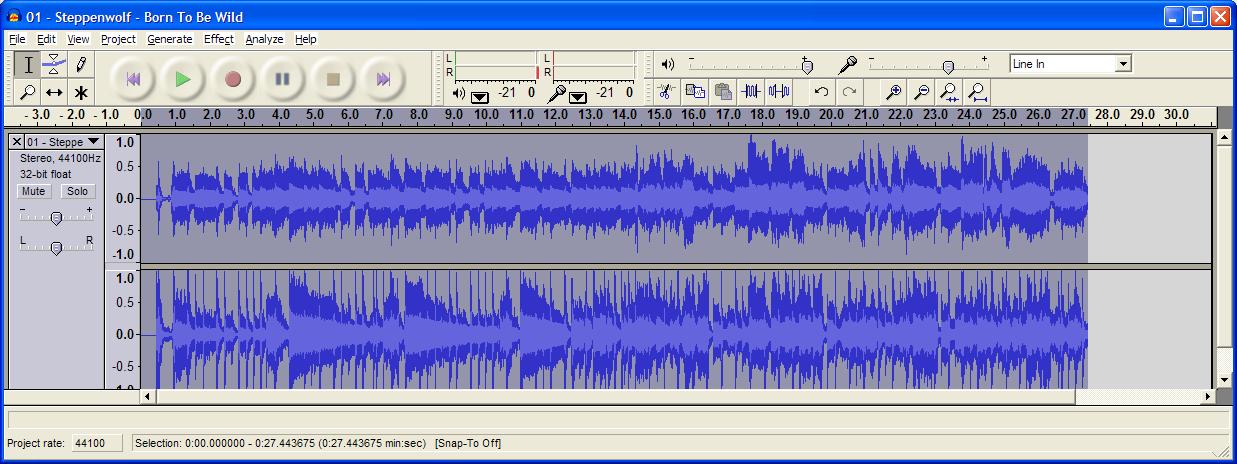Open the Help menu
The height and width of the screenshot is (464, 1237).
pos(306,39)
